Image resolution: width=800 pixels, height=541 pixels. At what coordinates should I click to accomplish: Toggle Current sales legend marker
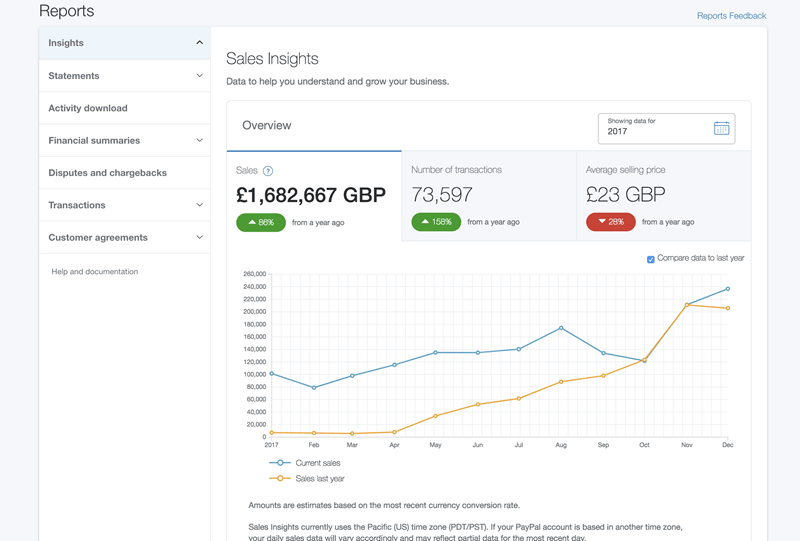[x=281, y=463]
